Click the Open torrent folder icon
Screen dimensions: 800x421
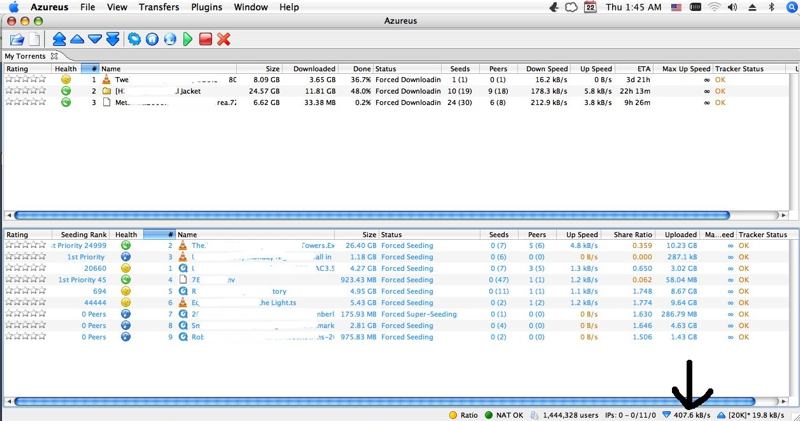coord(17,39)
